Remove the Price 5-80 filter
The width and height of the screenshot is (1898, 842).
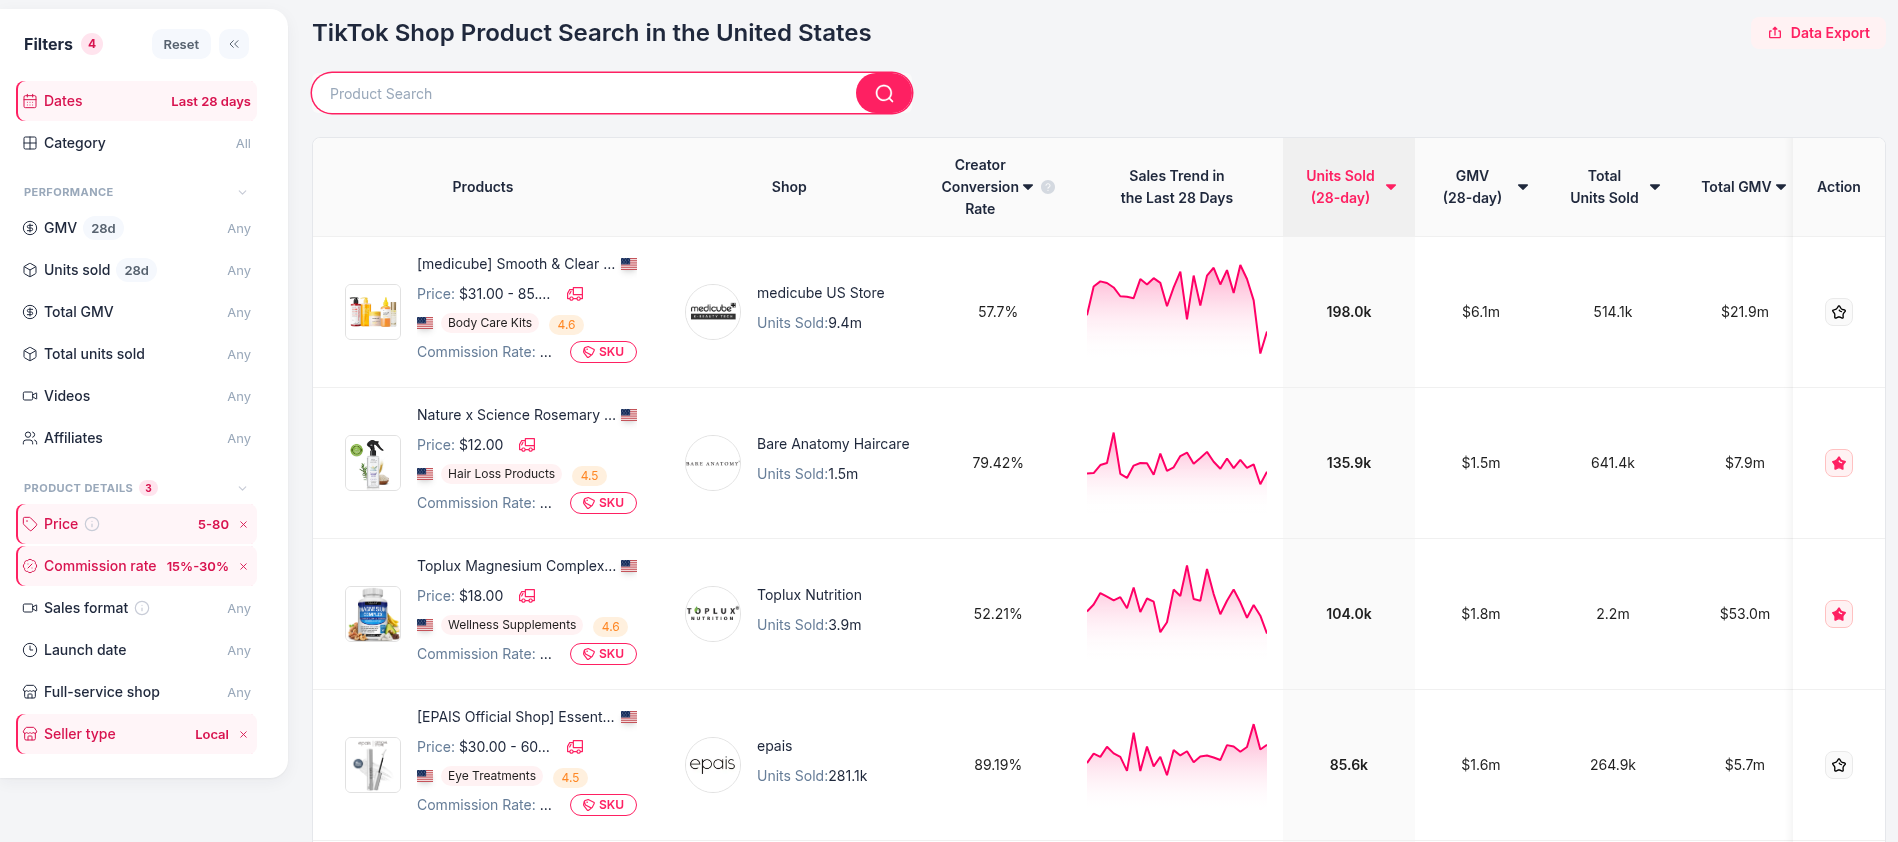point(243,524)
